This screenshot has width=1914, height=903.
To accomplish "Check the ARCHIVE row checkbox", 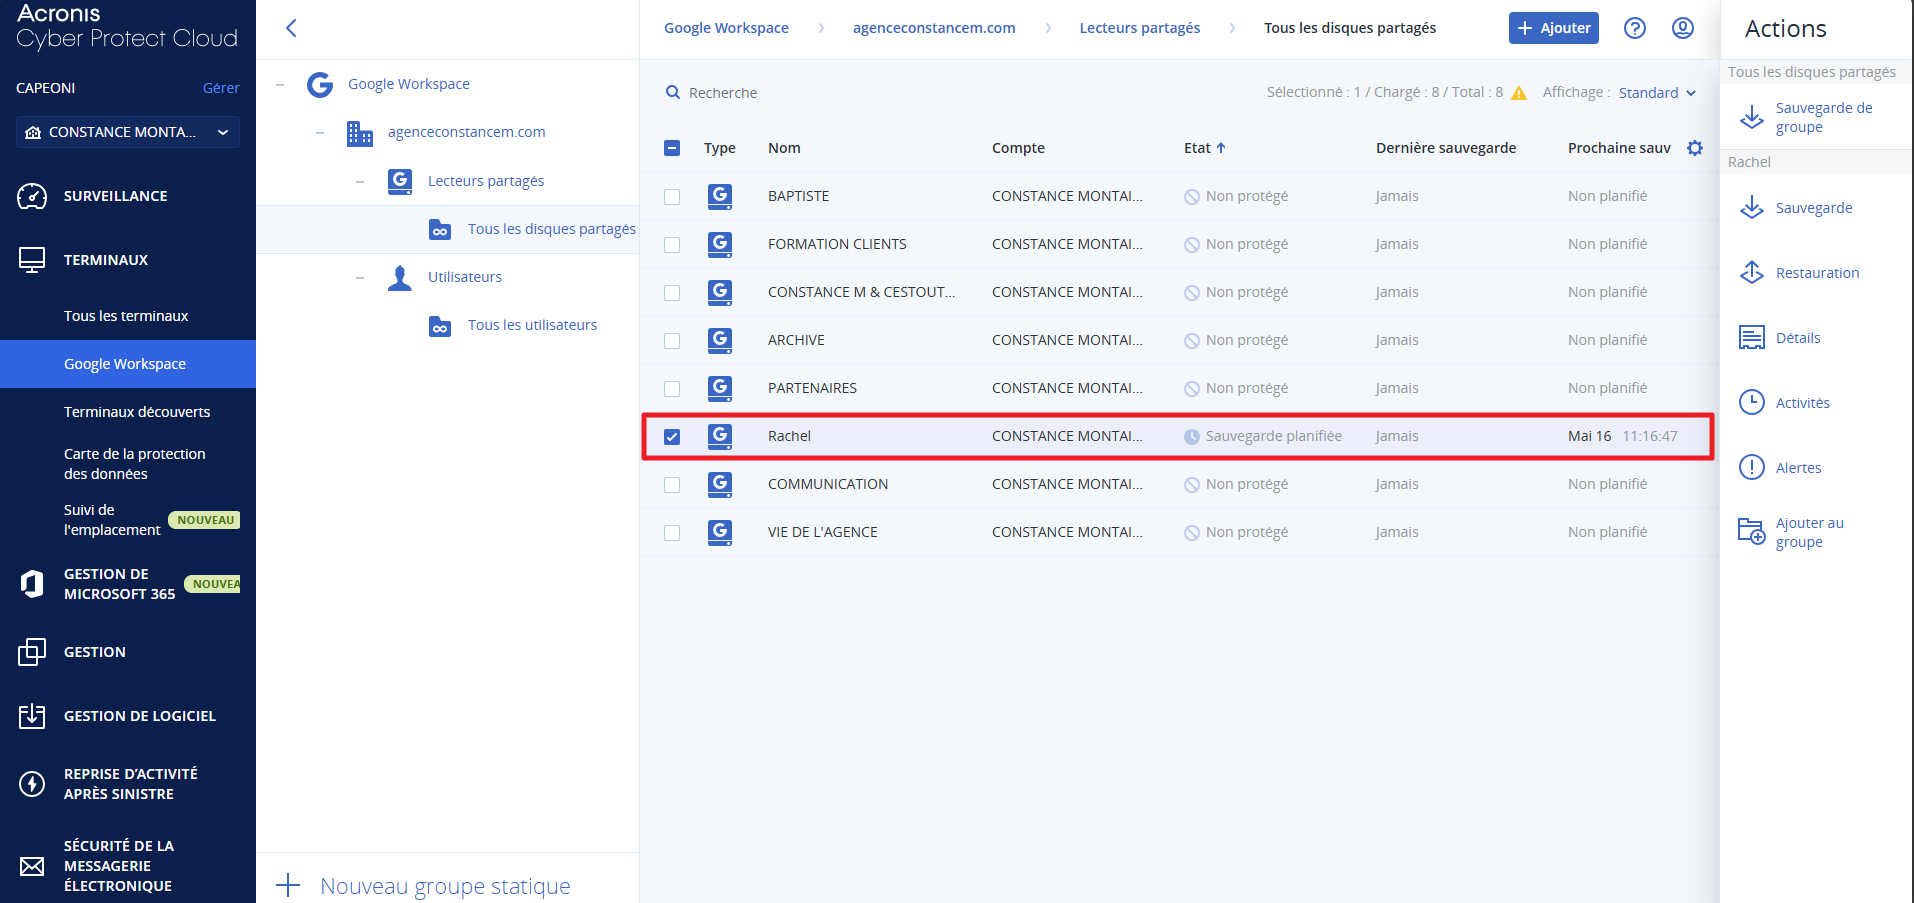I will (x=672, y=341).
